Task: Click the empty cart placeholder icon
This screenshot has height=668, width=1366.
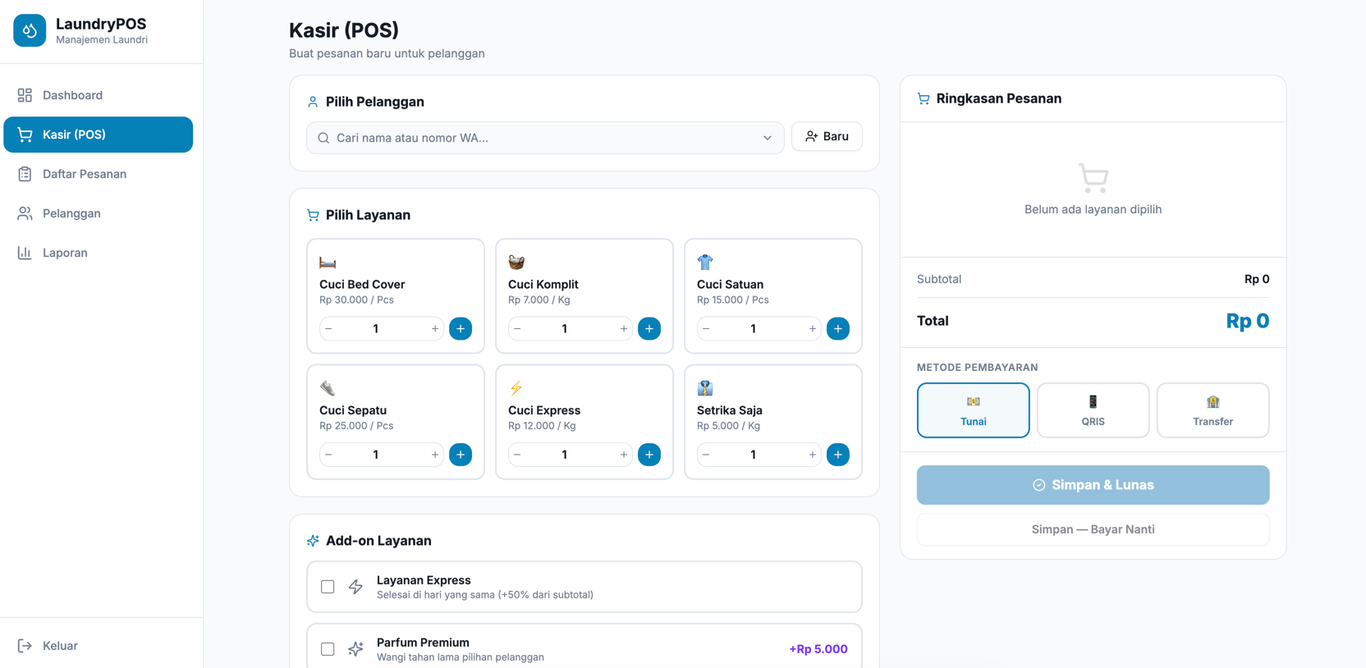Action: click(x=1093, y=178)
